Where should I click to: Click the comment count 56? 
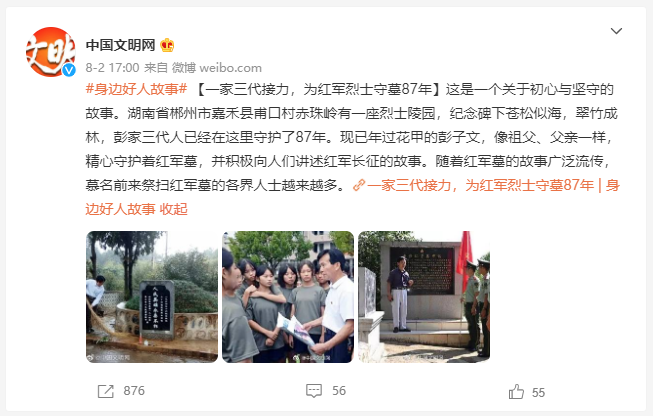(x=339, y=391)
